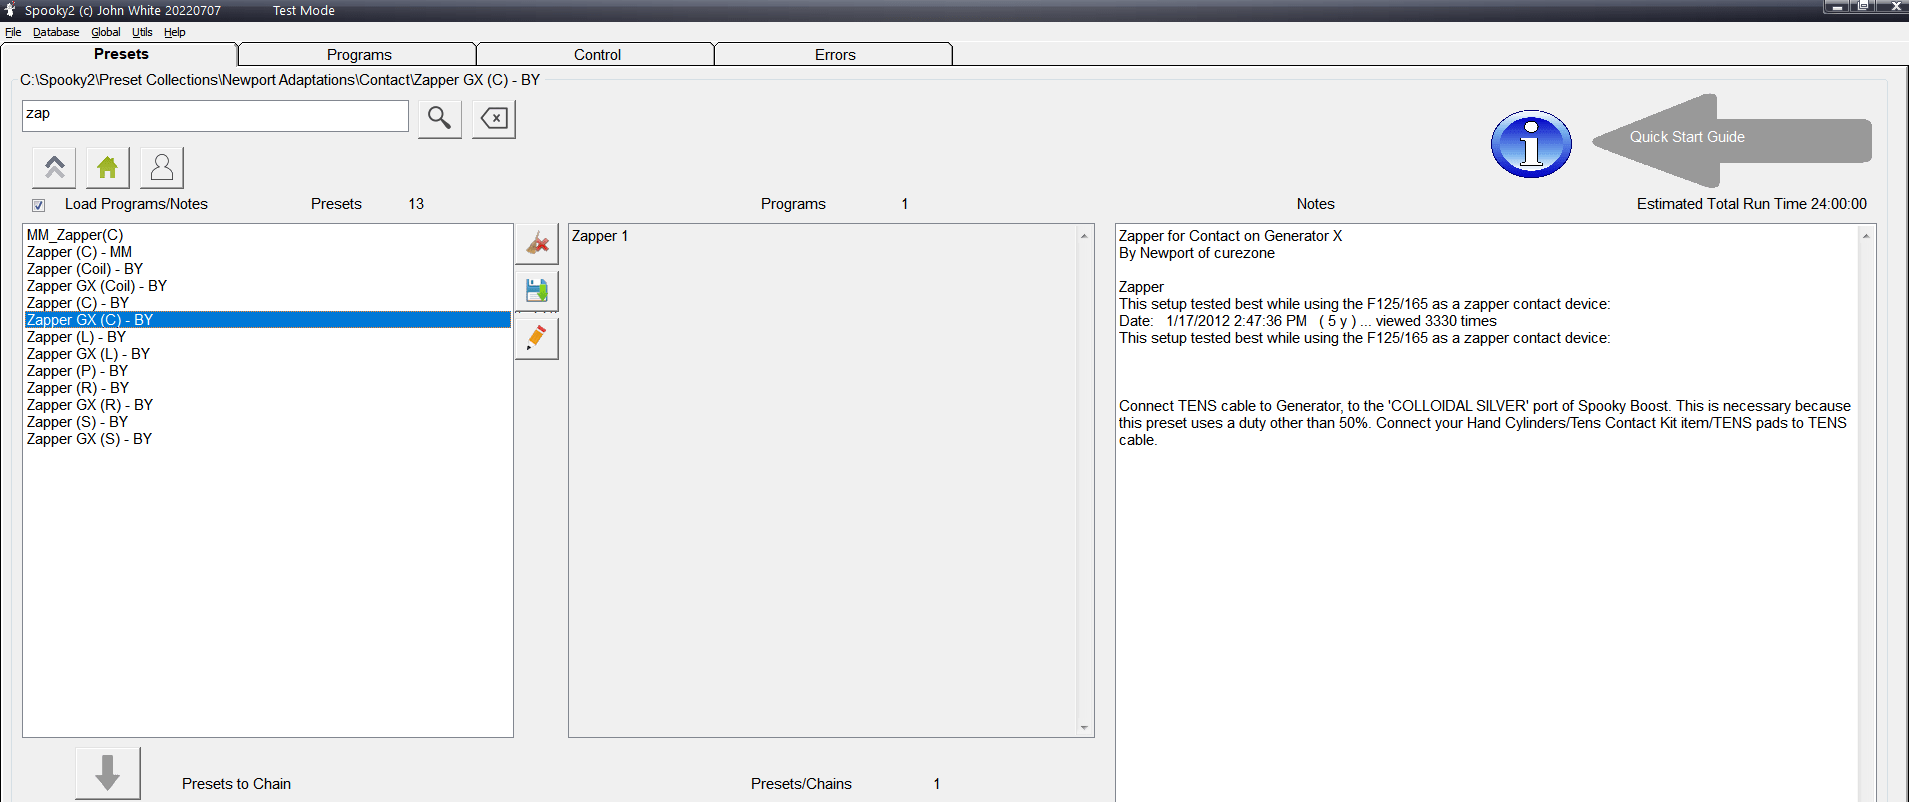Select Zapper (P) - BY preset

pos(268,371)
